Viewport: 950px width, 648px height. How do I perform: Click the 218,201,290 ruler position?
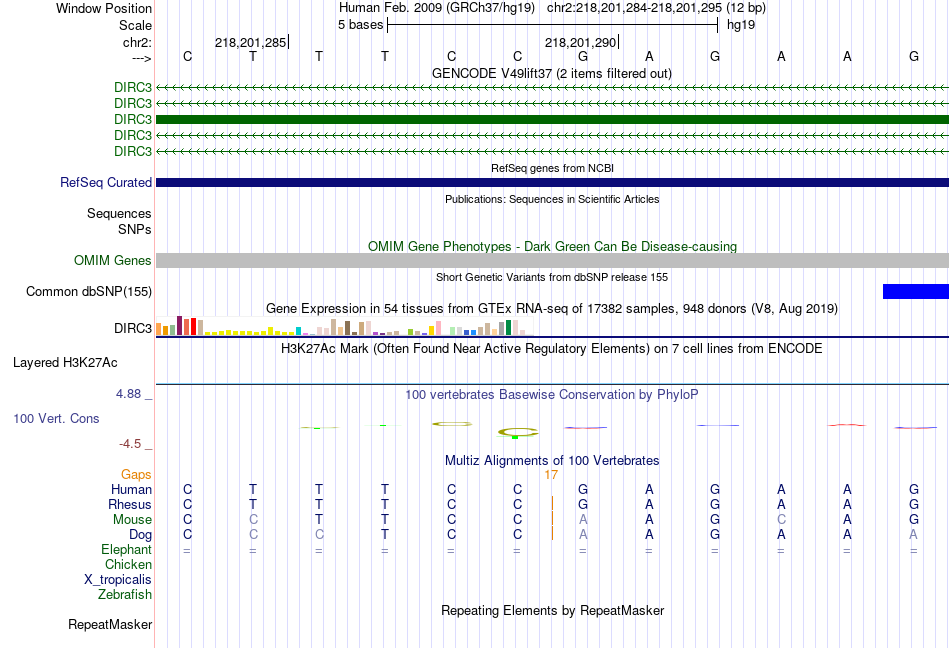click(580, 42)
